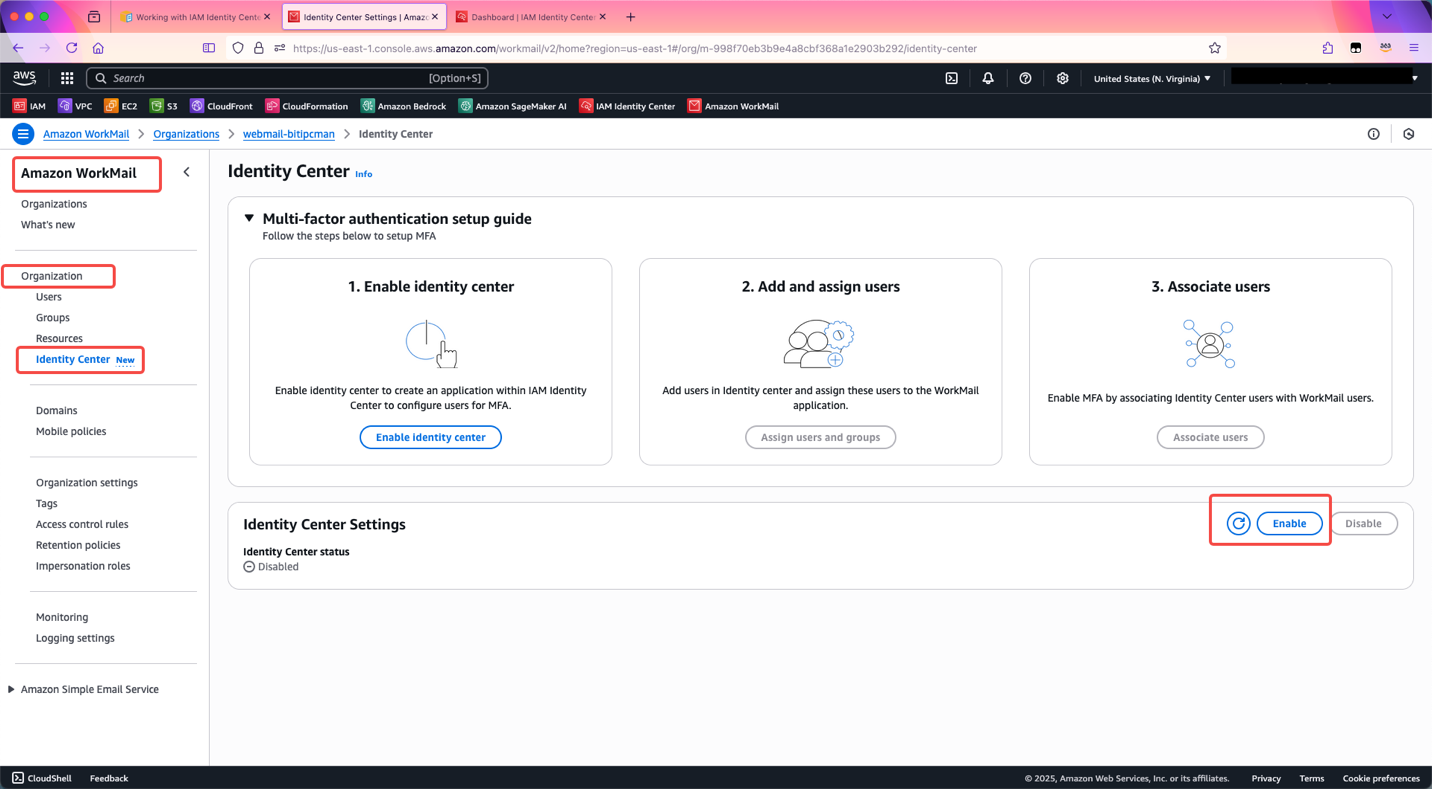Open Retention policies in the sidebar
1432x789 pixels.
click(x=78, y=546)
